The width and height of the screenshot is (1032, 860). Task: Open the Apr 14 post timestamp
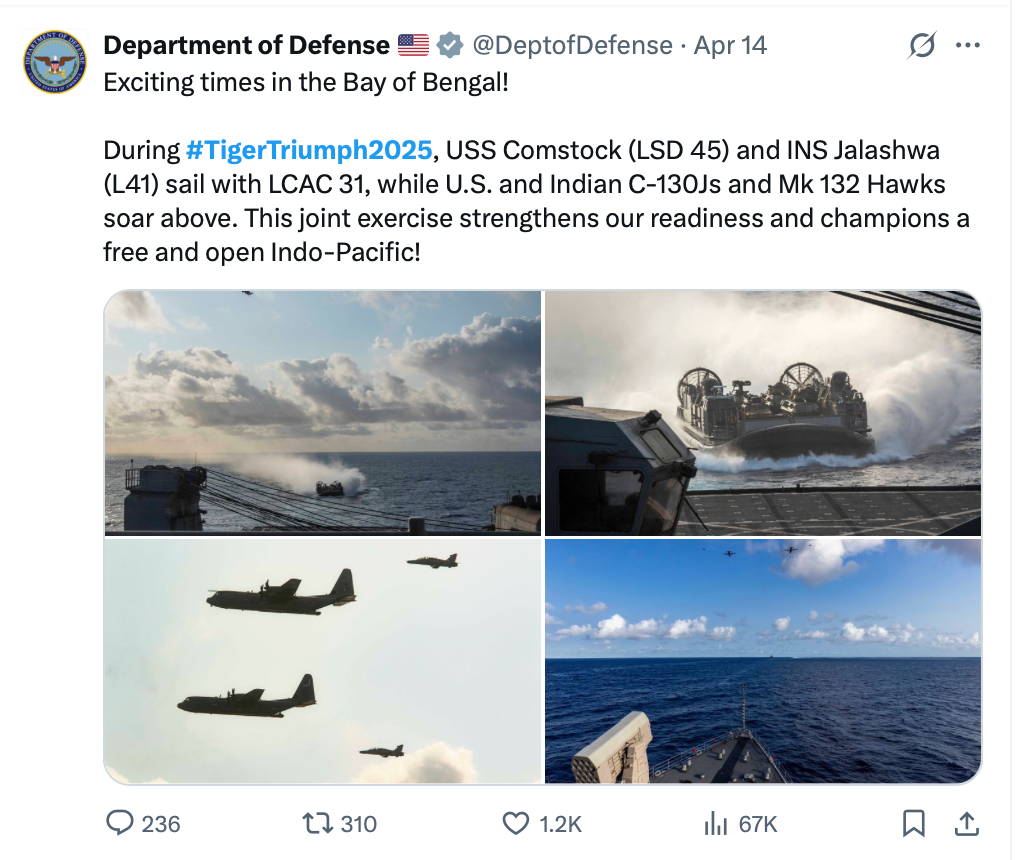tap(730, 45)
